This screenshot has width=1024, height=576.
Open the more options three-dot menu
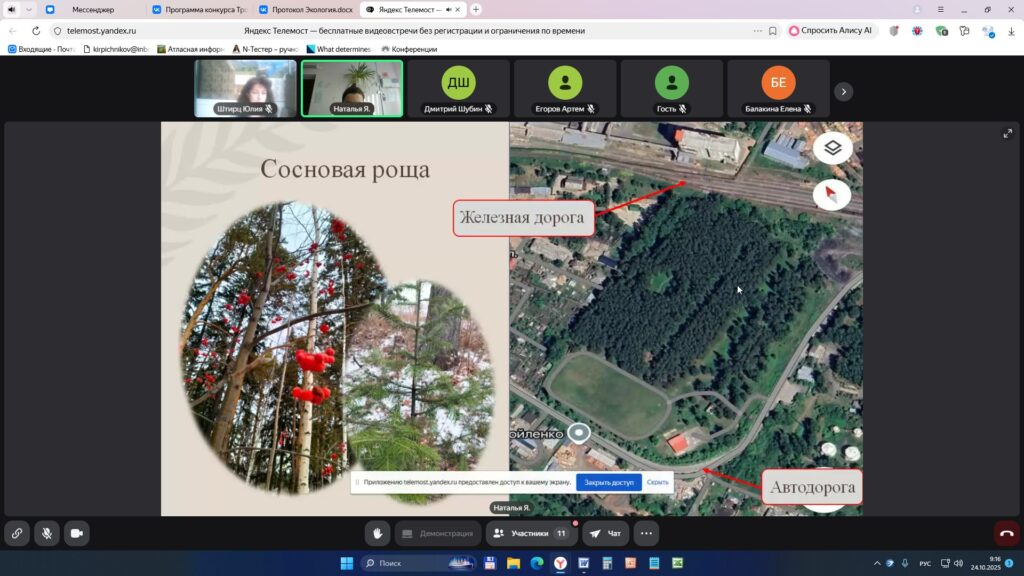(x=646, y=534)
